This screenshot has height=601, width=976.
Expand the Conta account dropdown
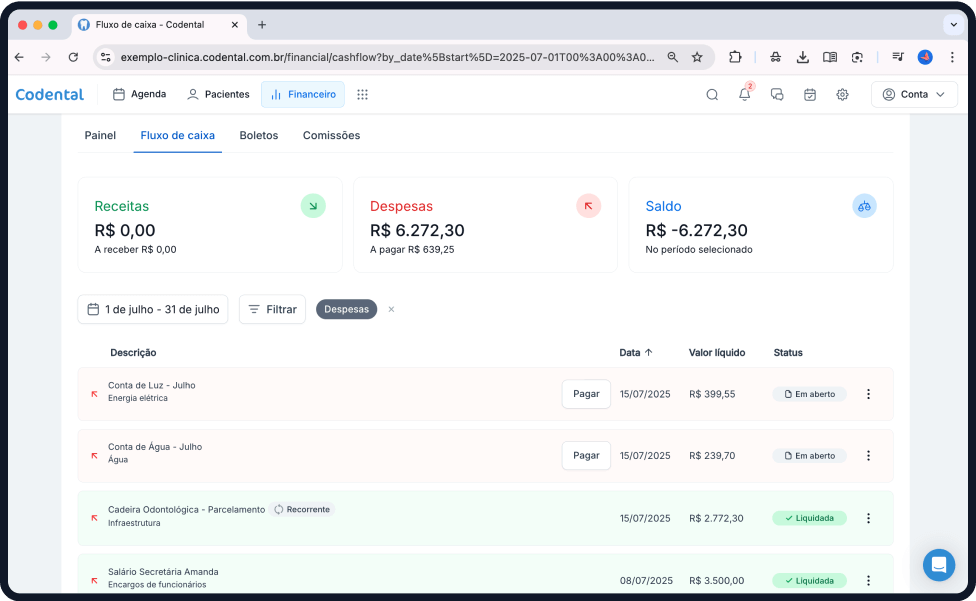coord(914,94)
